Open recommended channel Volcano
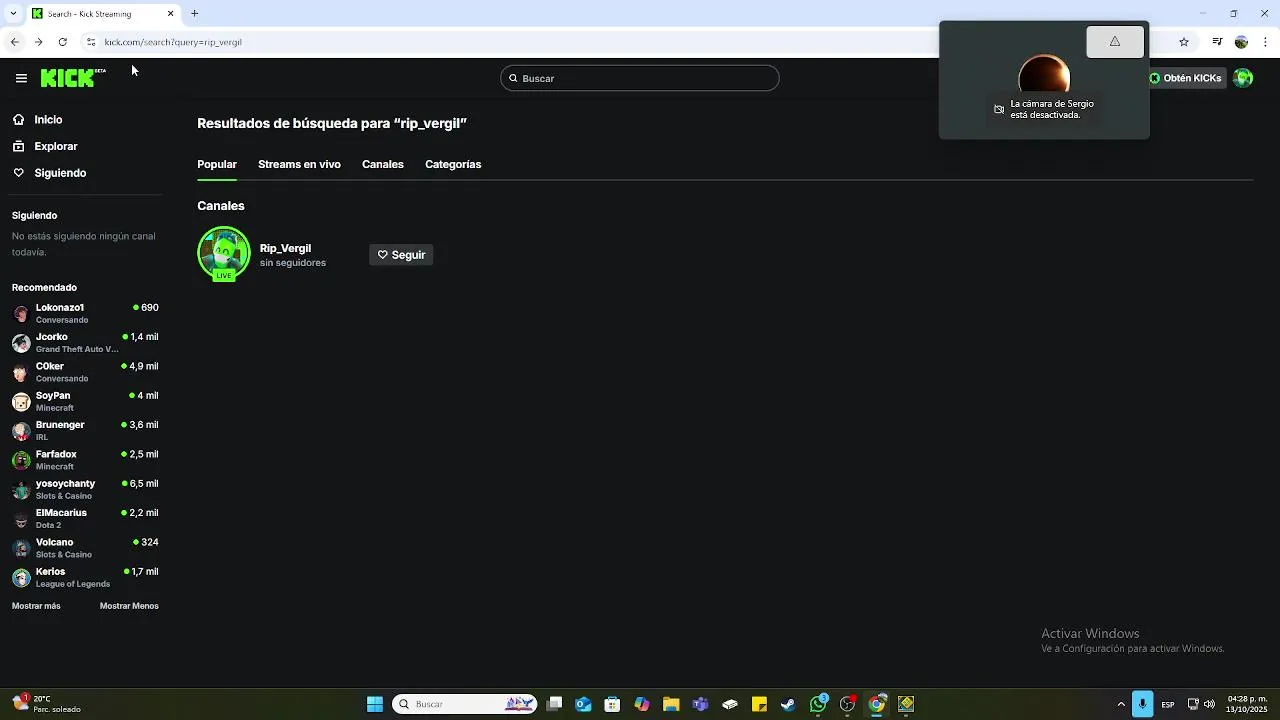This screenshot has width=1280, height=720. point(85,548)
